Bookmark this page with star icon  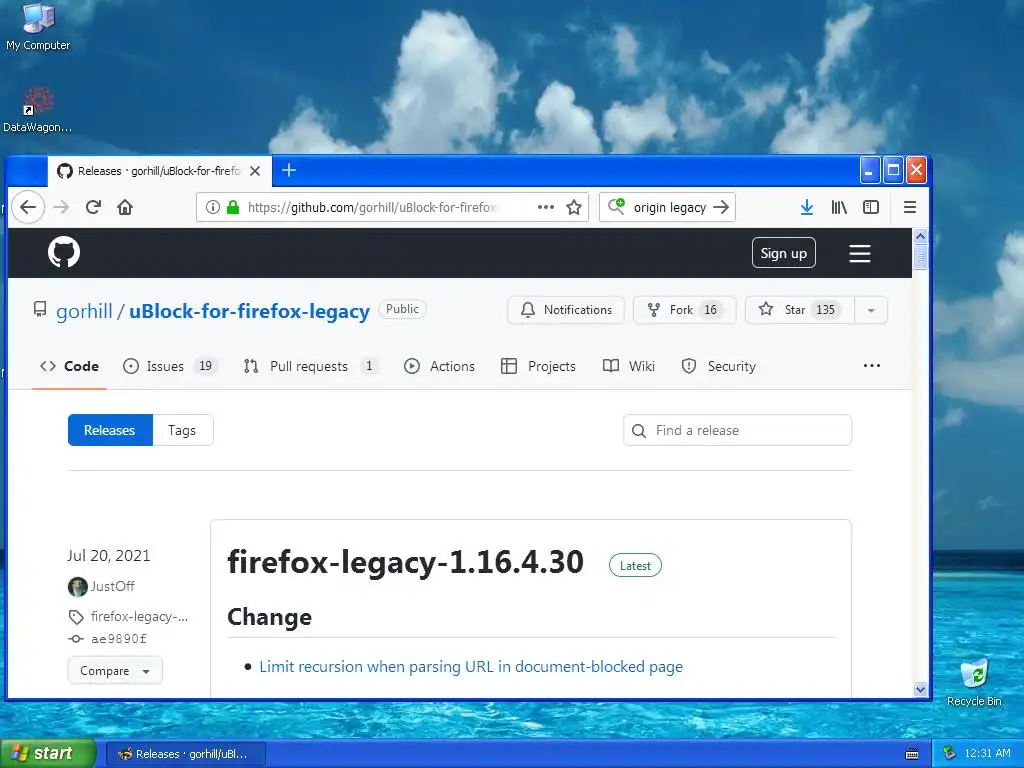coord(574,207)
